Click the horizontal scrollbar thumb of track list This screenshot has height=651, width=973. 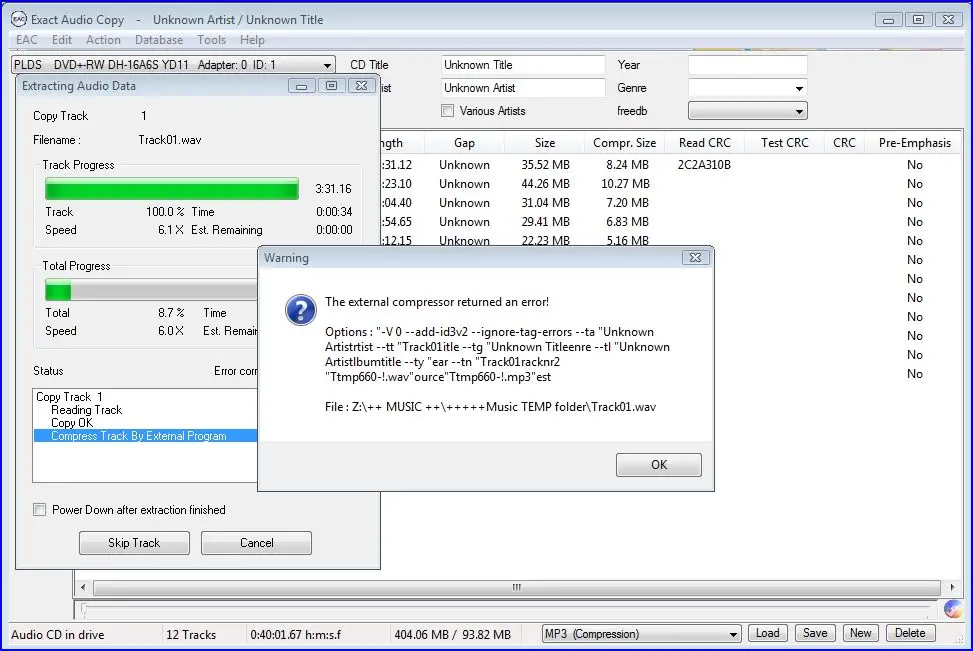click(516, 587)
